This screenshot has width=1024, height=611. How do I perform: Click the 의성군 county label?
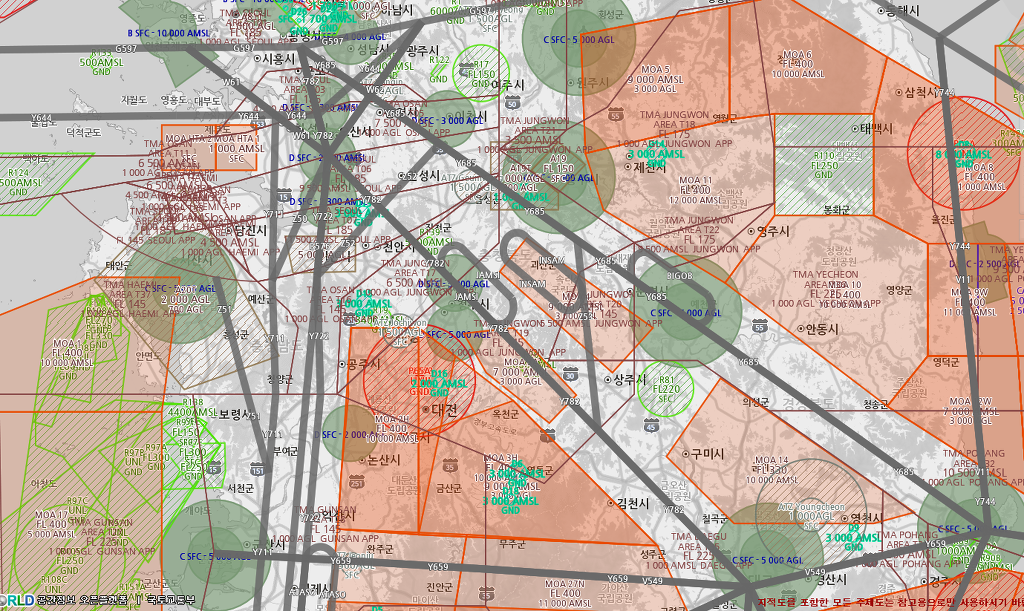[756, 401]
